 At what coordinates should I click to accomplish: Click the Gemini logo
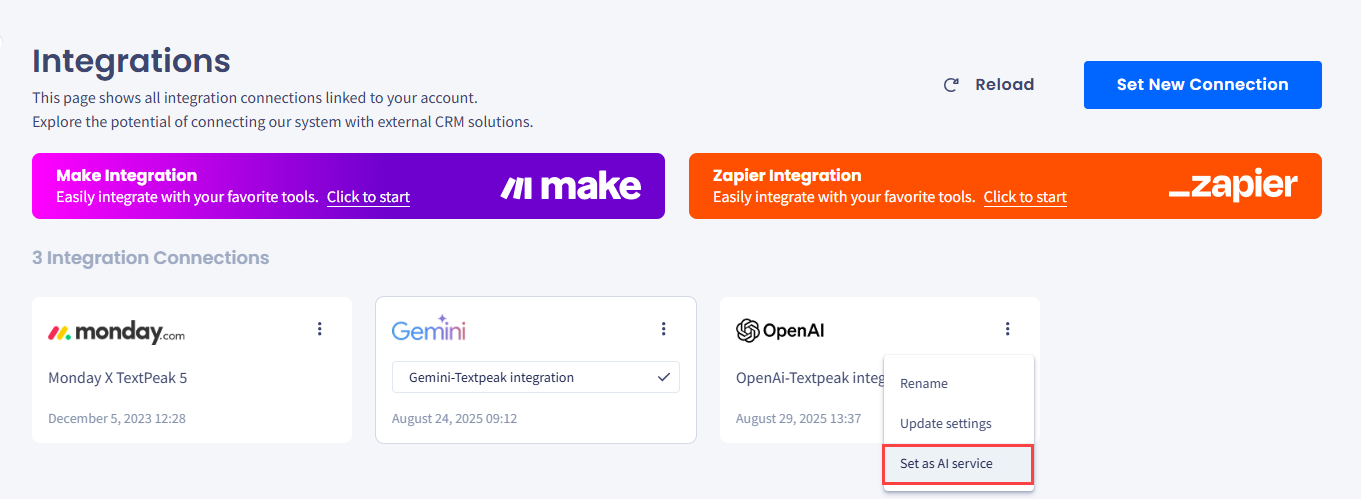point(429,329)
